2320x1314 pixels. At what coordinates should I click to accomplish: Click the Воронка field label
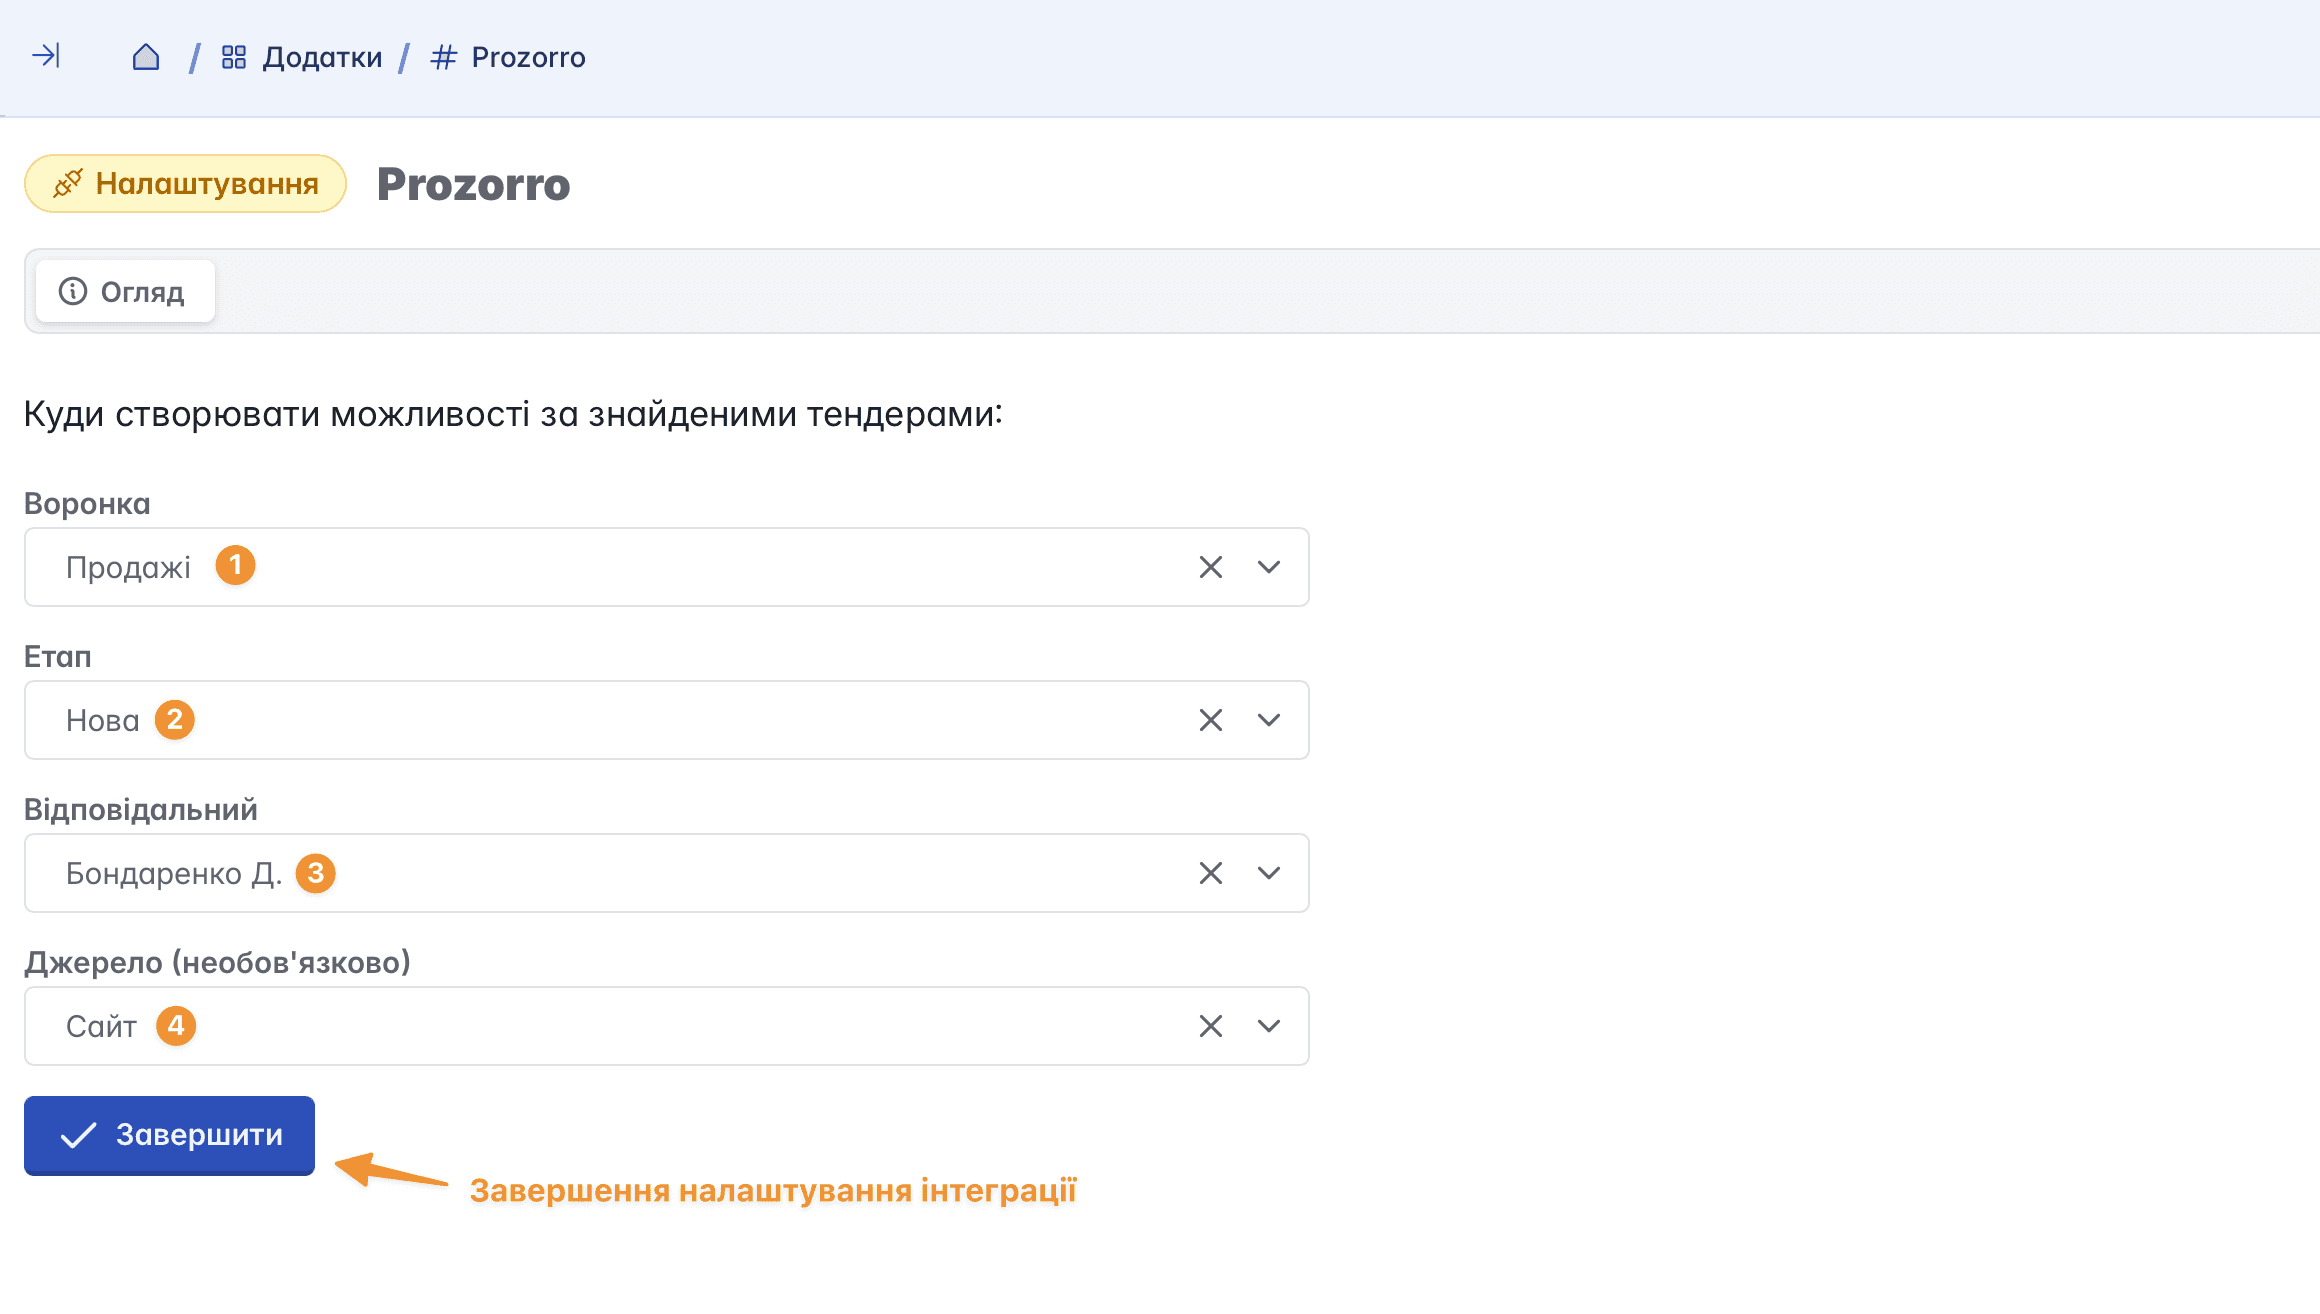(x=87, y=503)
